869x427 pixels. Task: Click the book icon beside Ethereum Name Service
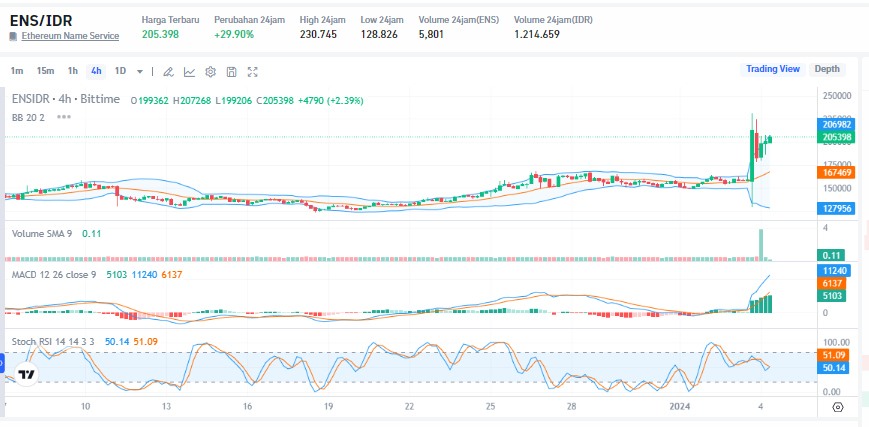[x=14, y=36]
